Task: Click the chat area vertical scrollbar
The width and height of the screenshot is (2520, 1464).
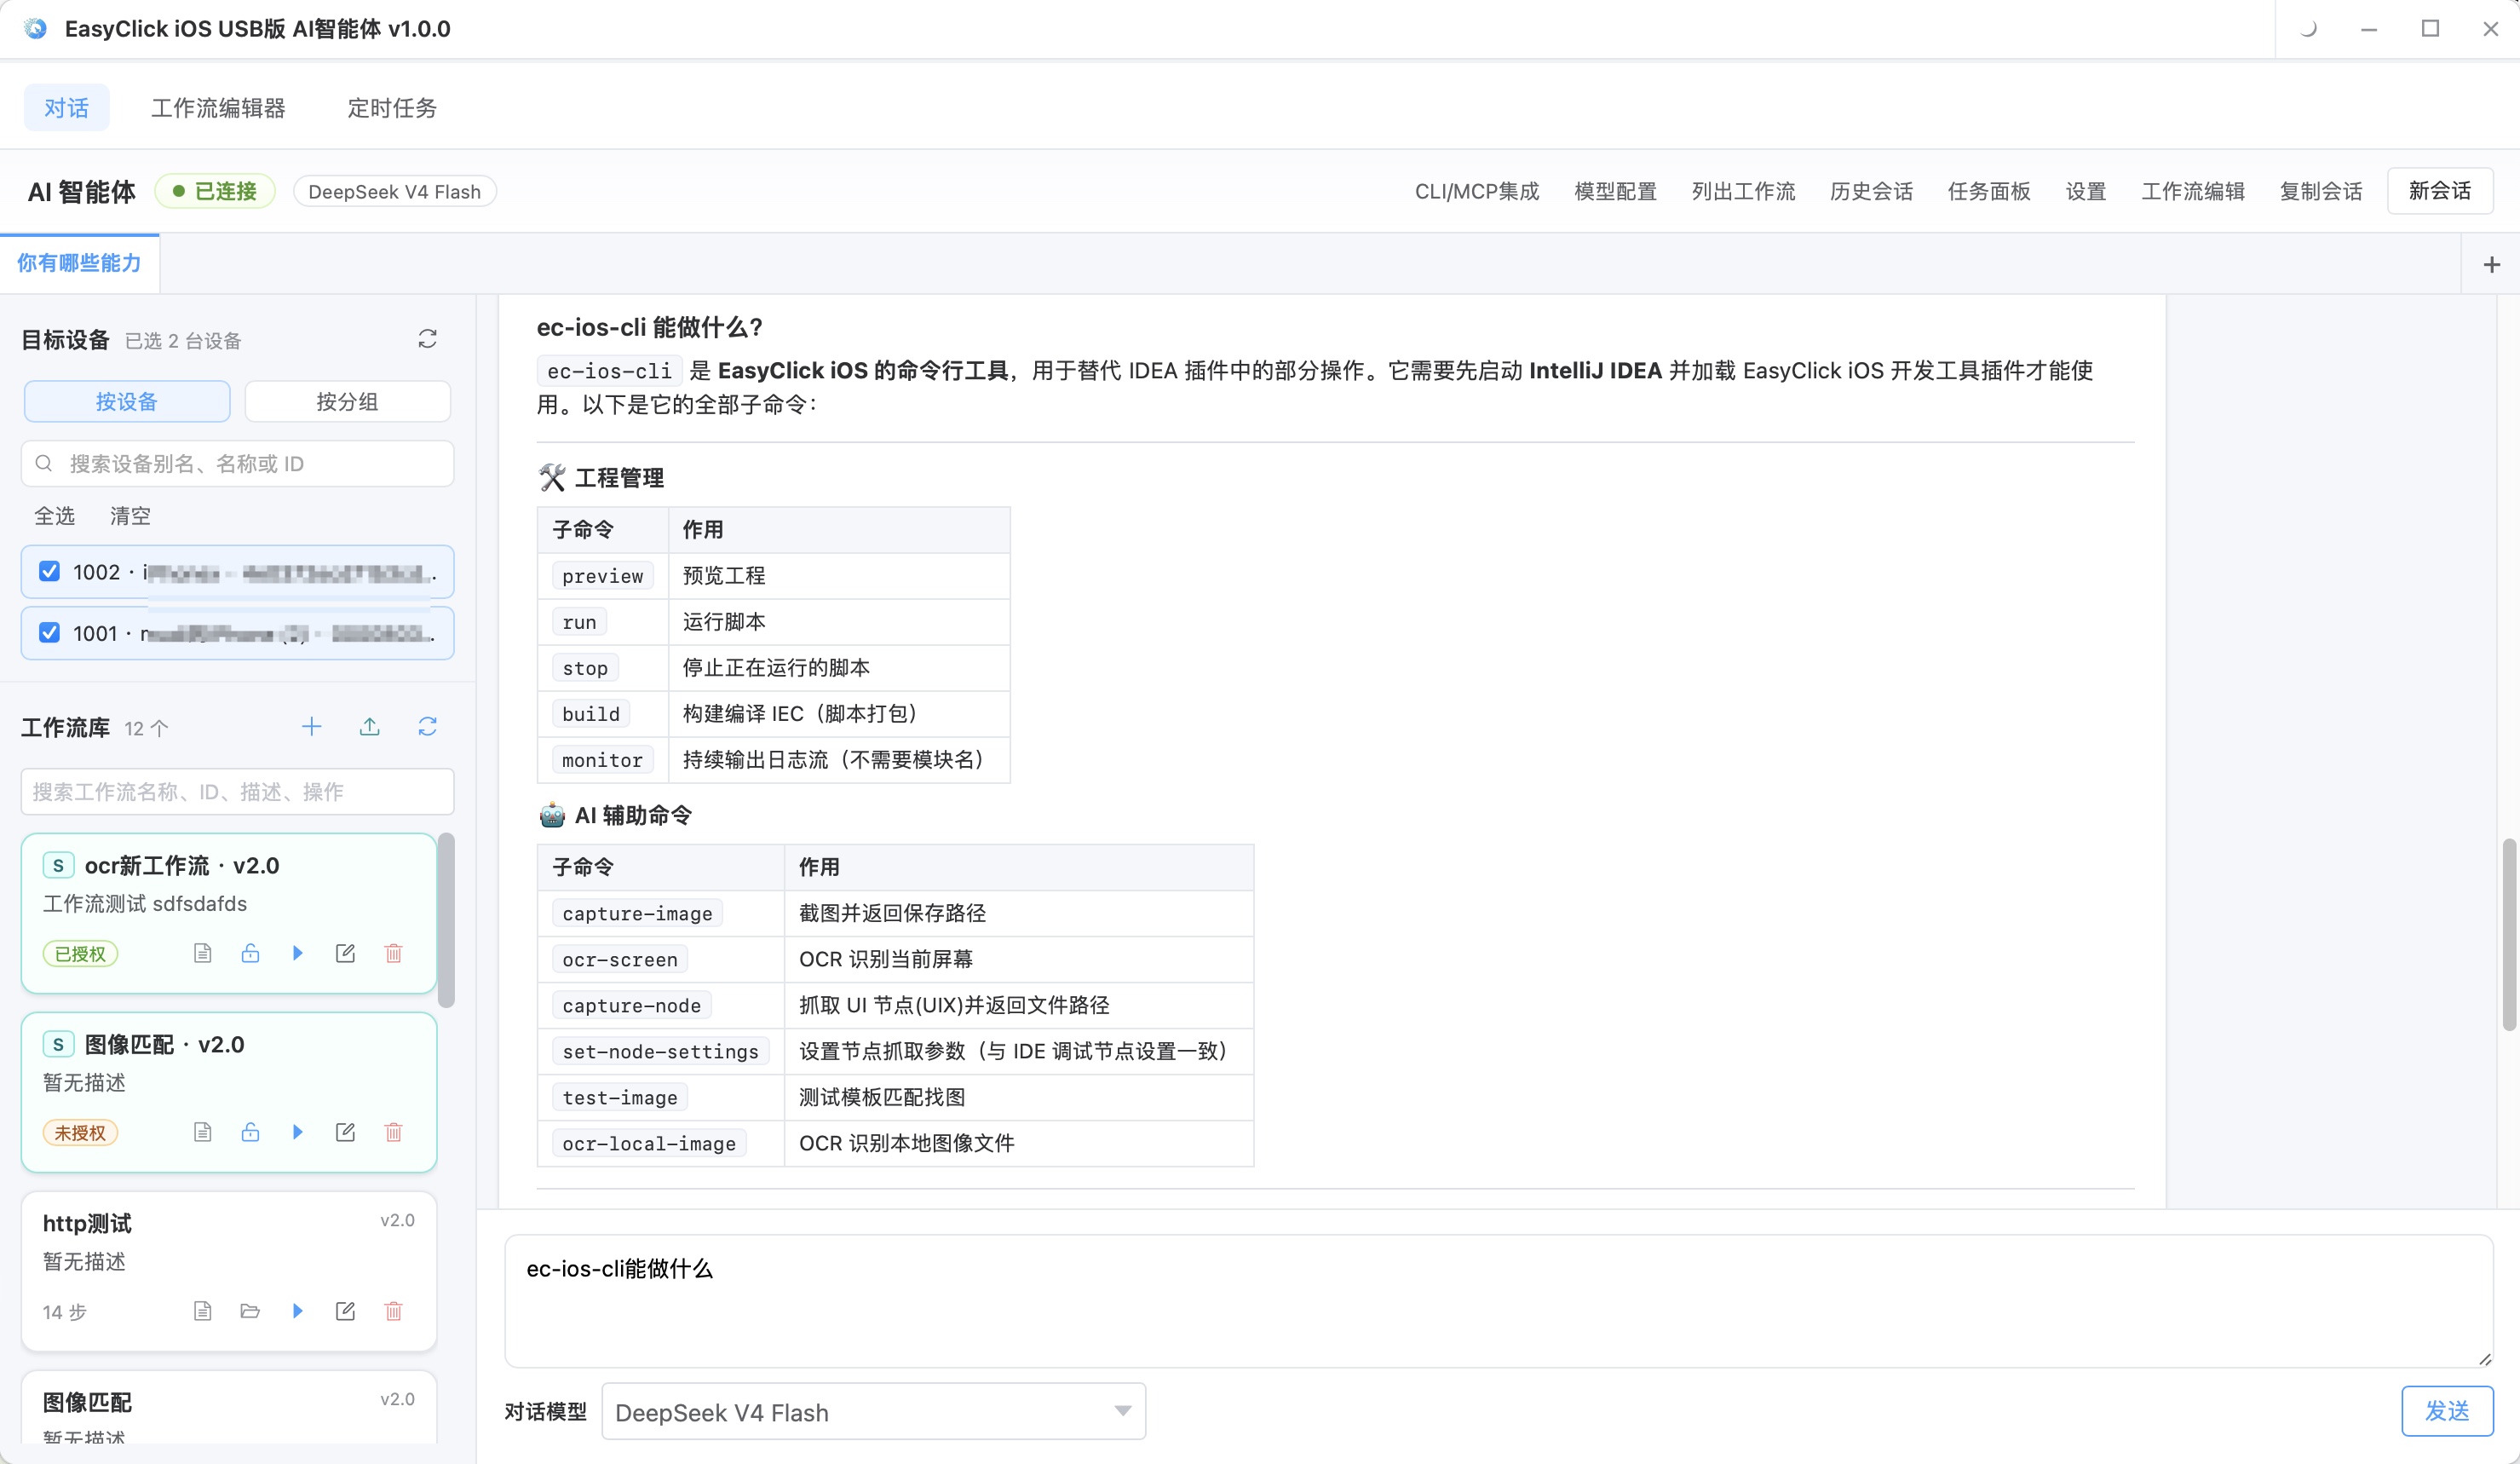Action: tap(2508, 934)
